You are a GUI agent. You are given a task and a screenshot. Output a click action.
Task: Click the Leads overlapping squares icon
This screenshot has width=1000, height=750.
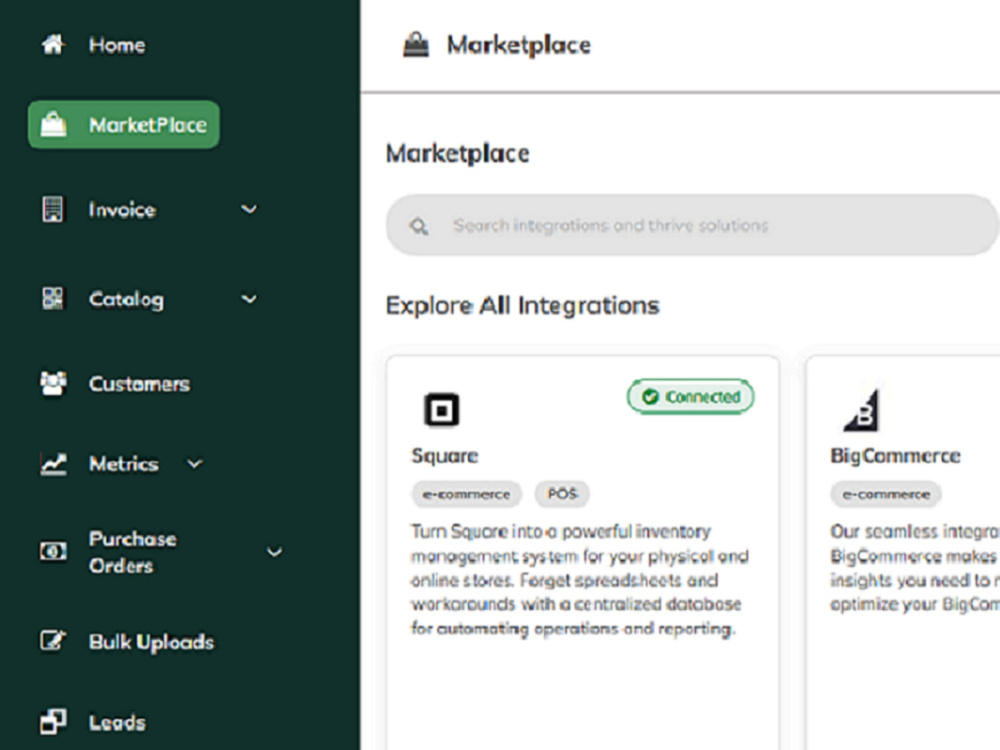53,722
